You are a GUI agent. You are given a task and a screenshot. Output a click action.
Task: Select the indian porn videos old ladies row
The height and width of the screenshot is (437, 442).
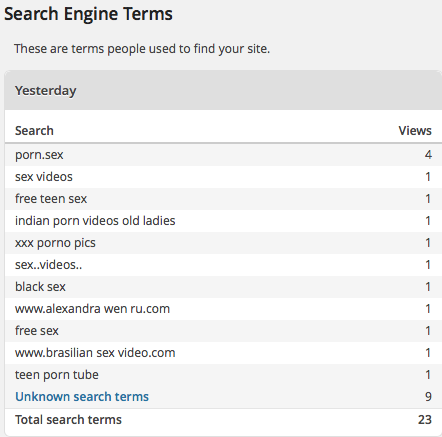pyautogui.click(x=223, y=221)
